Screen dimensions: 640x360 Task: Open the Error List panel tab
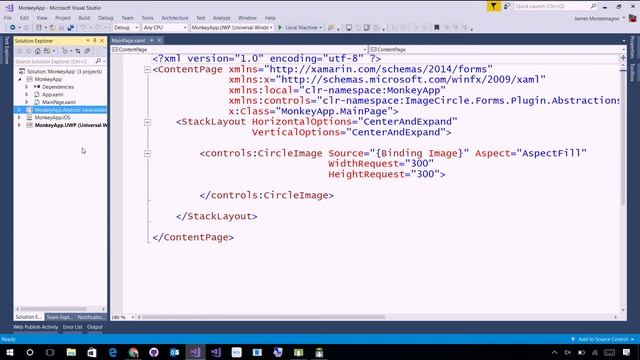pyautogui.click(x=73, y=327)
